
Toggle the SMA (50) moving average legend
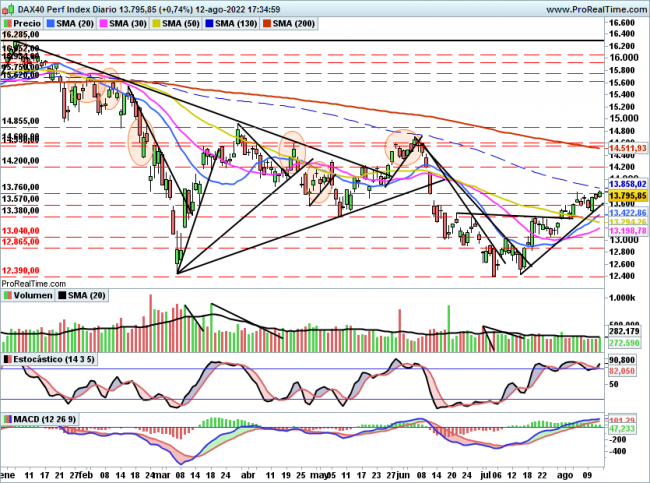pos(187,19)
